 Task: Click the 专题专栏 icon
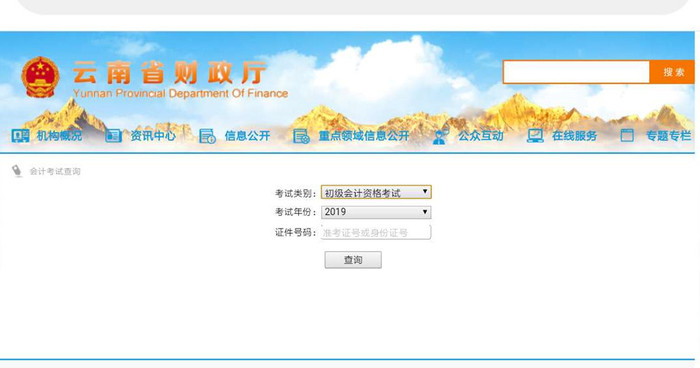coord(627,135)
